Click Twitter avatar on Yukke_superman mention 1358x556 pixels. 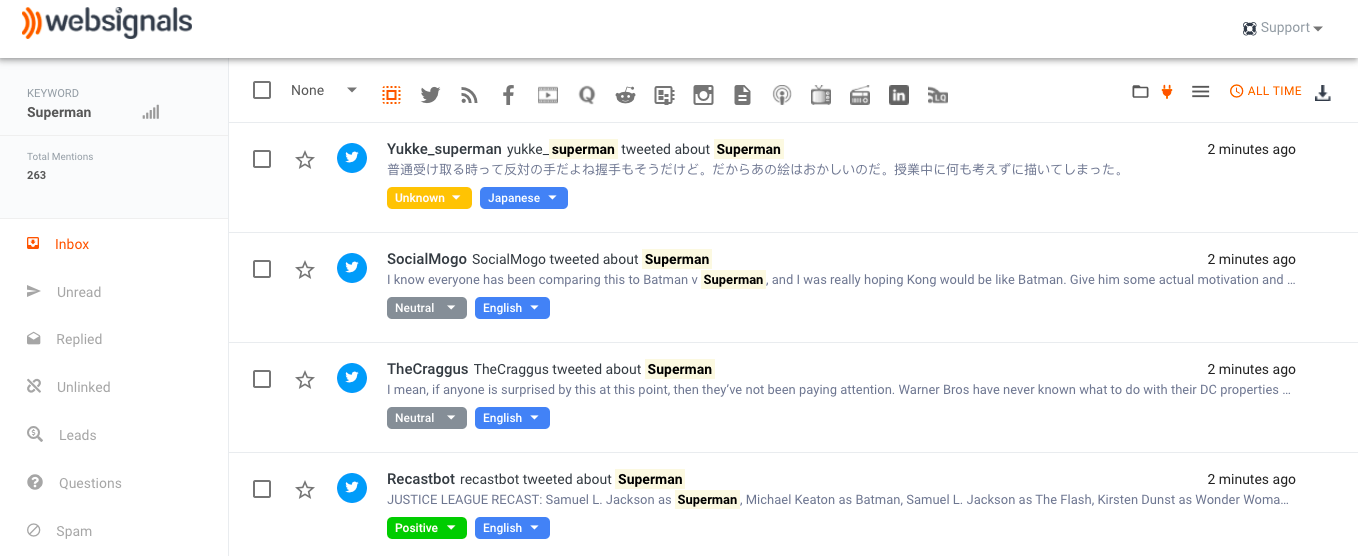[x=352, y=158]
